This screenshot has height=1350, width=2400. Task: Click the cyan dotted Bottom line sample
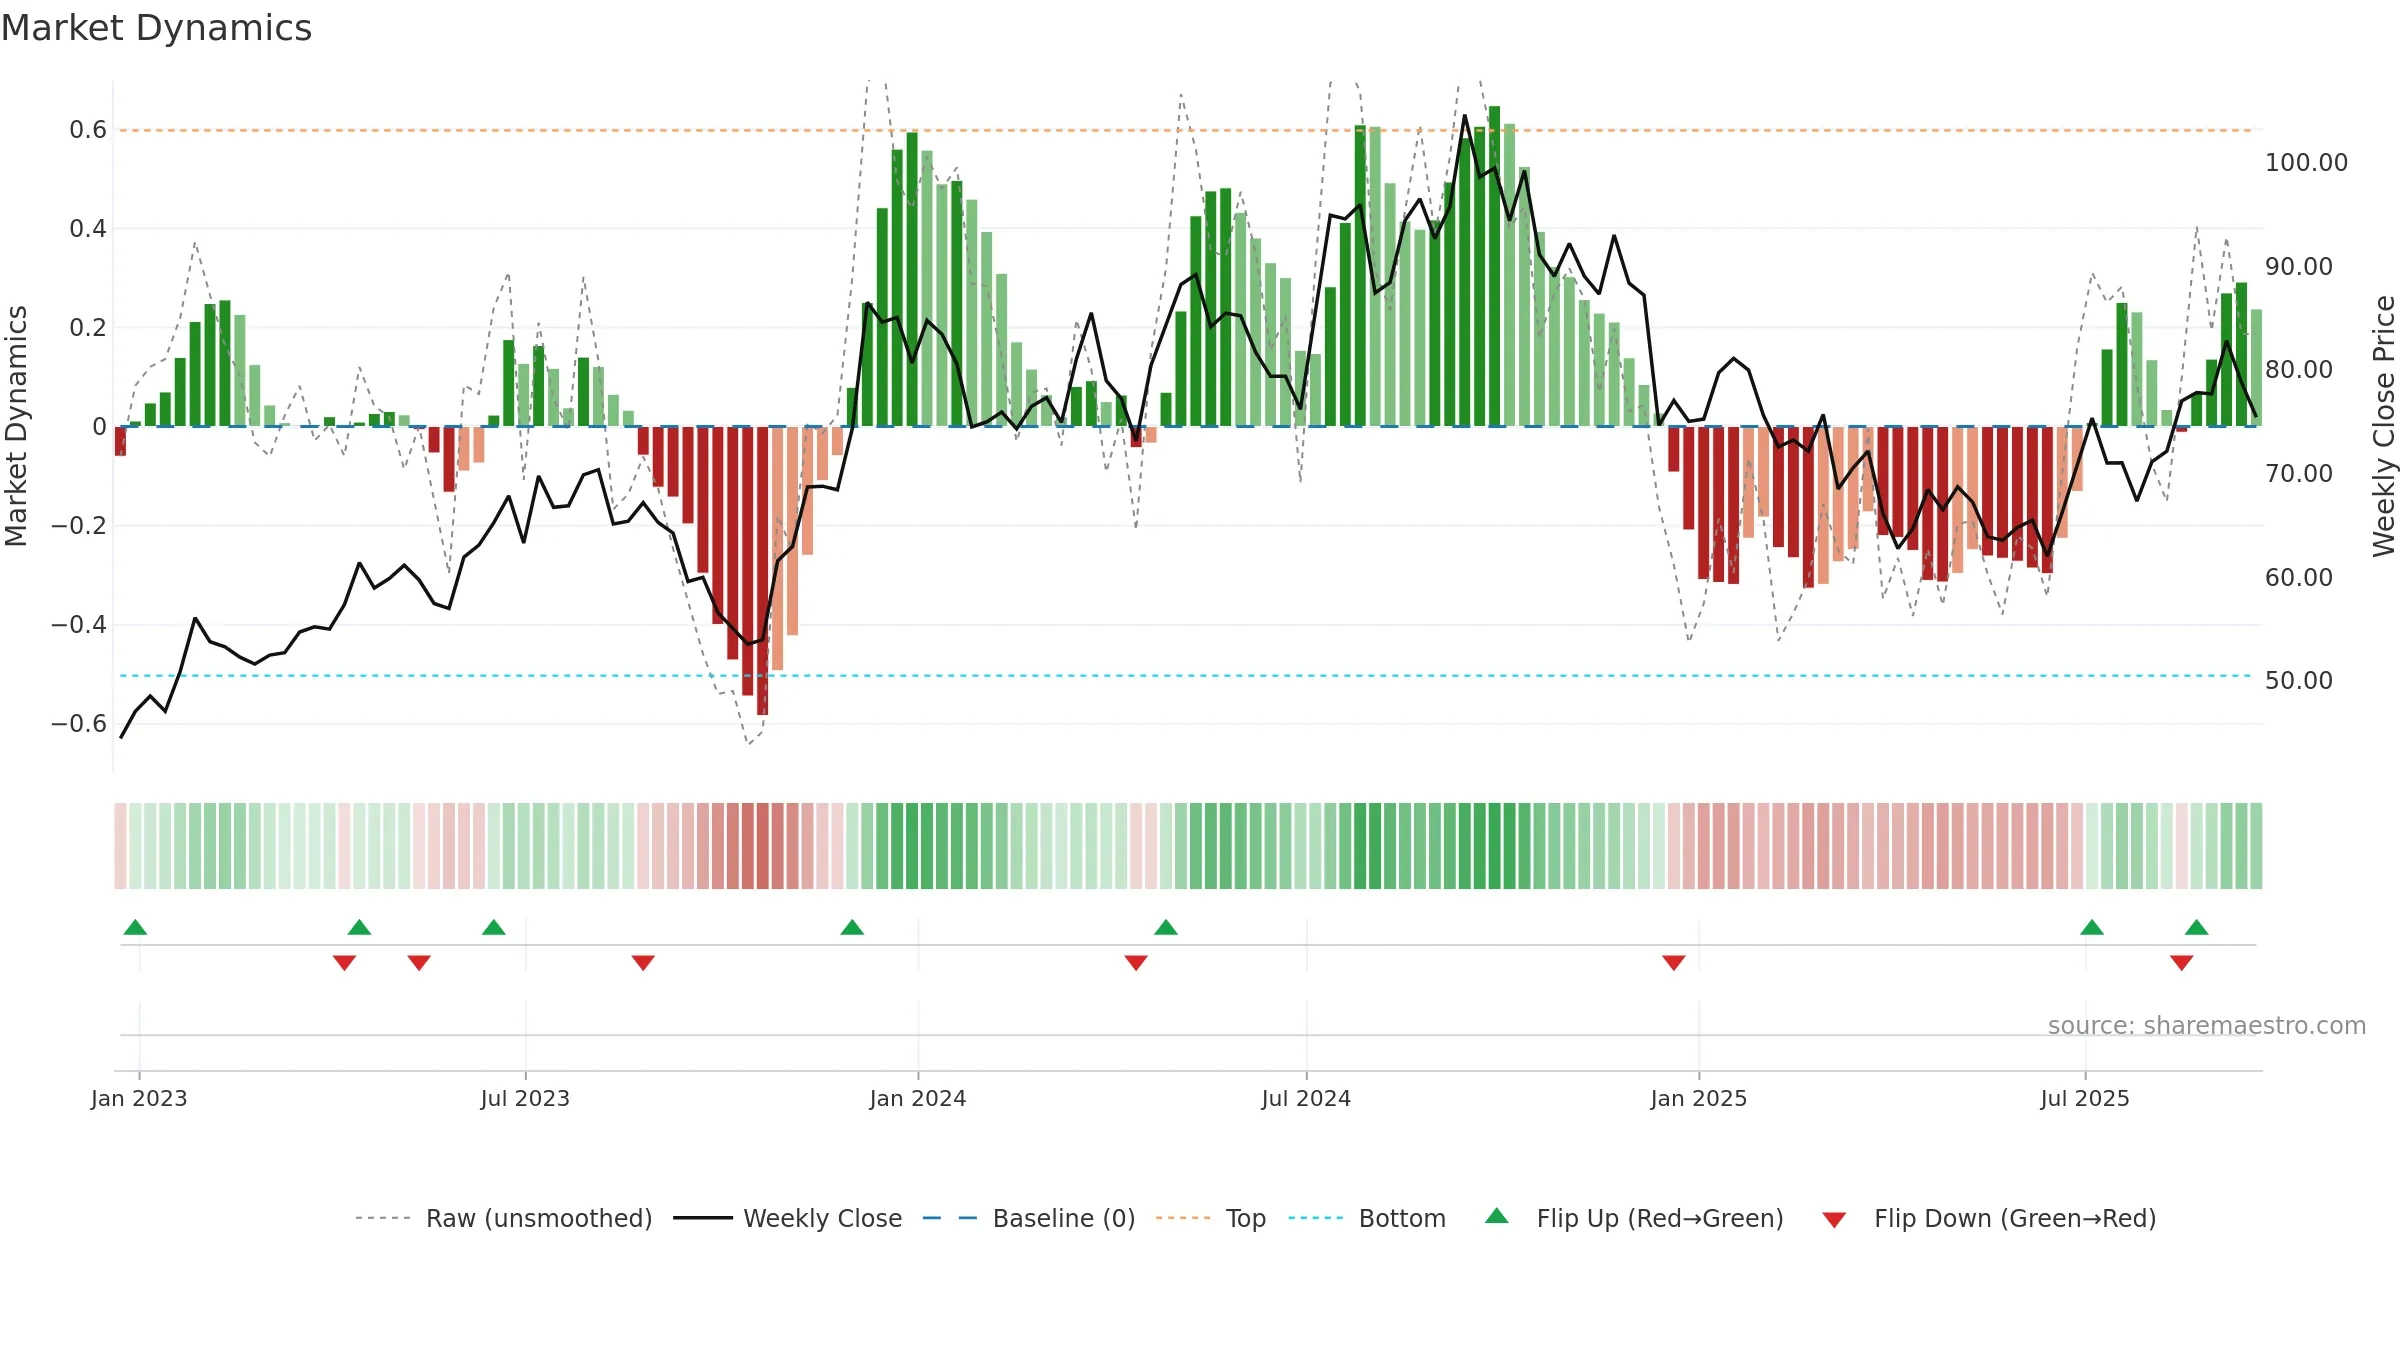pyautogui.click(x=1316, y=1218)
